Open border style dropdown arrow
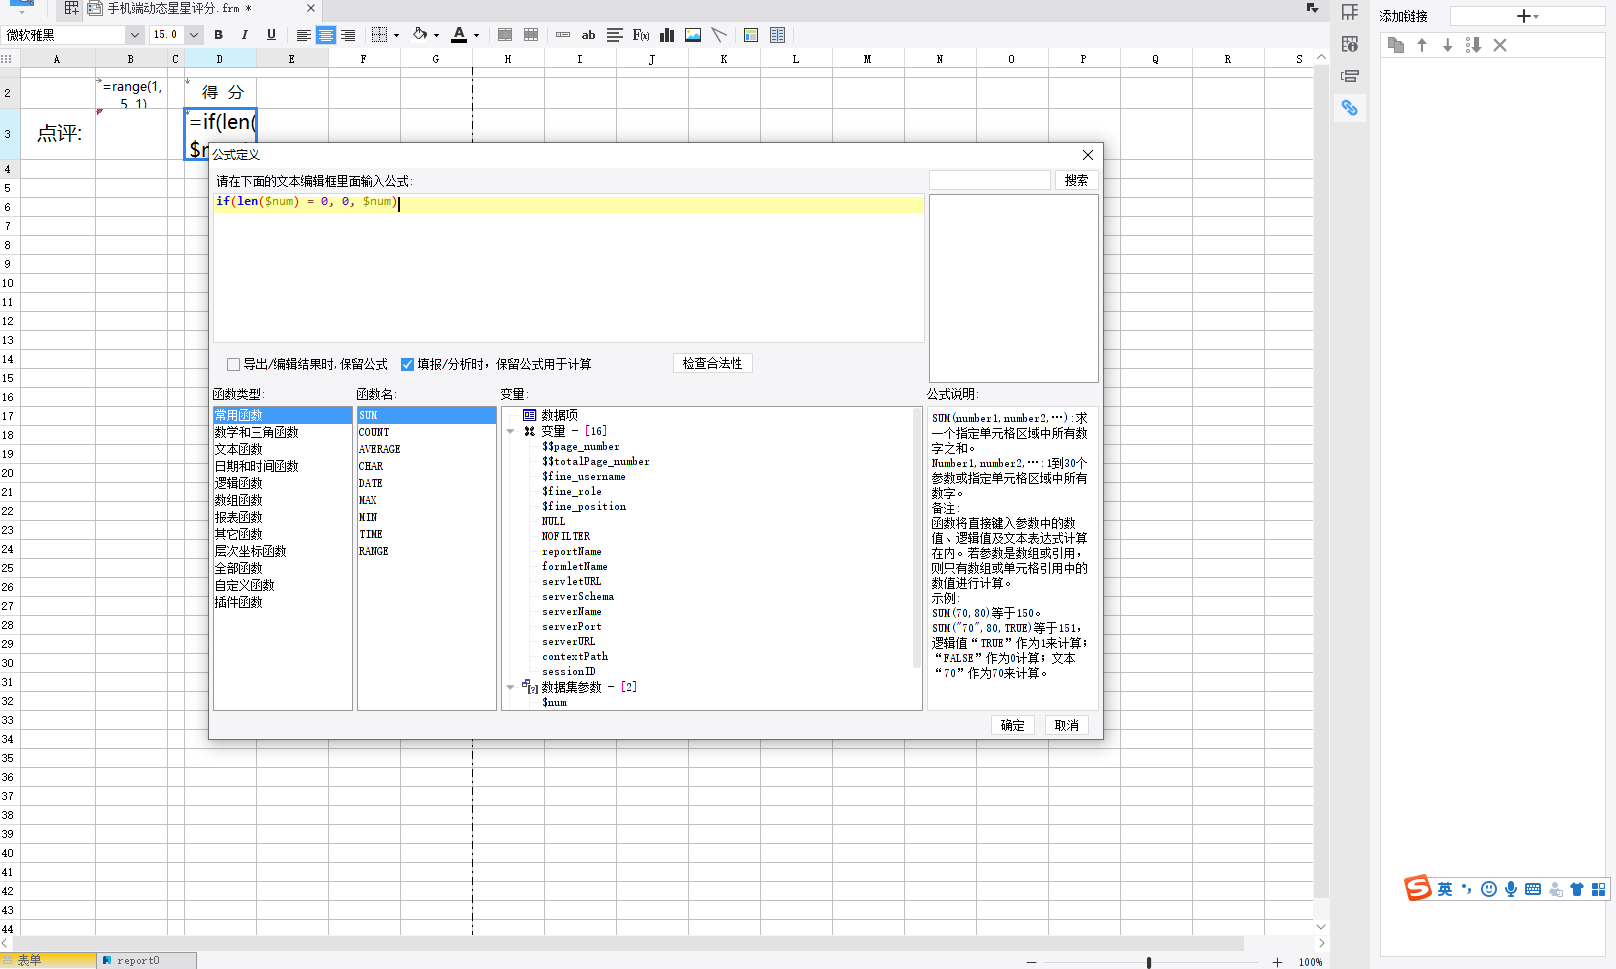 [397, 35]
